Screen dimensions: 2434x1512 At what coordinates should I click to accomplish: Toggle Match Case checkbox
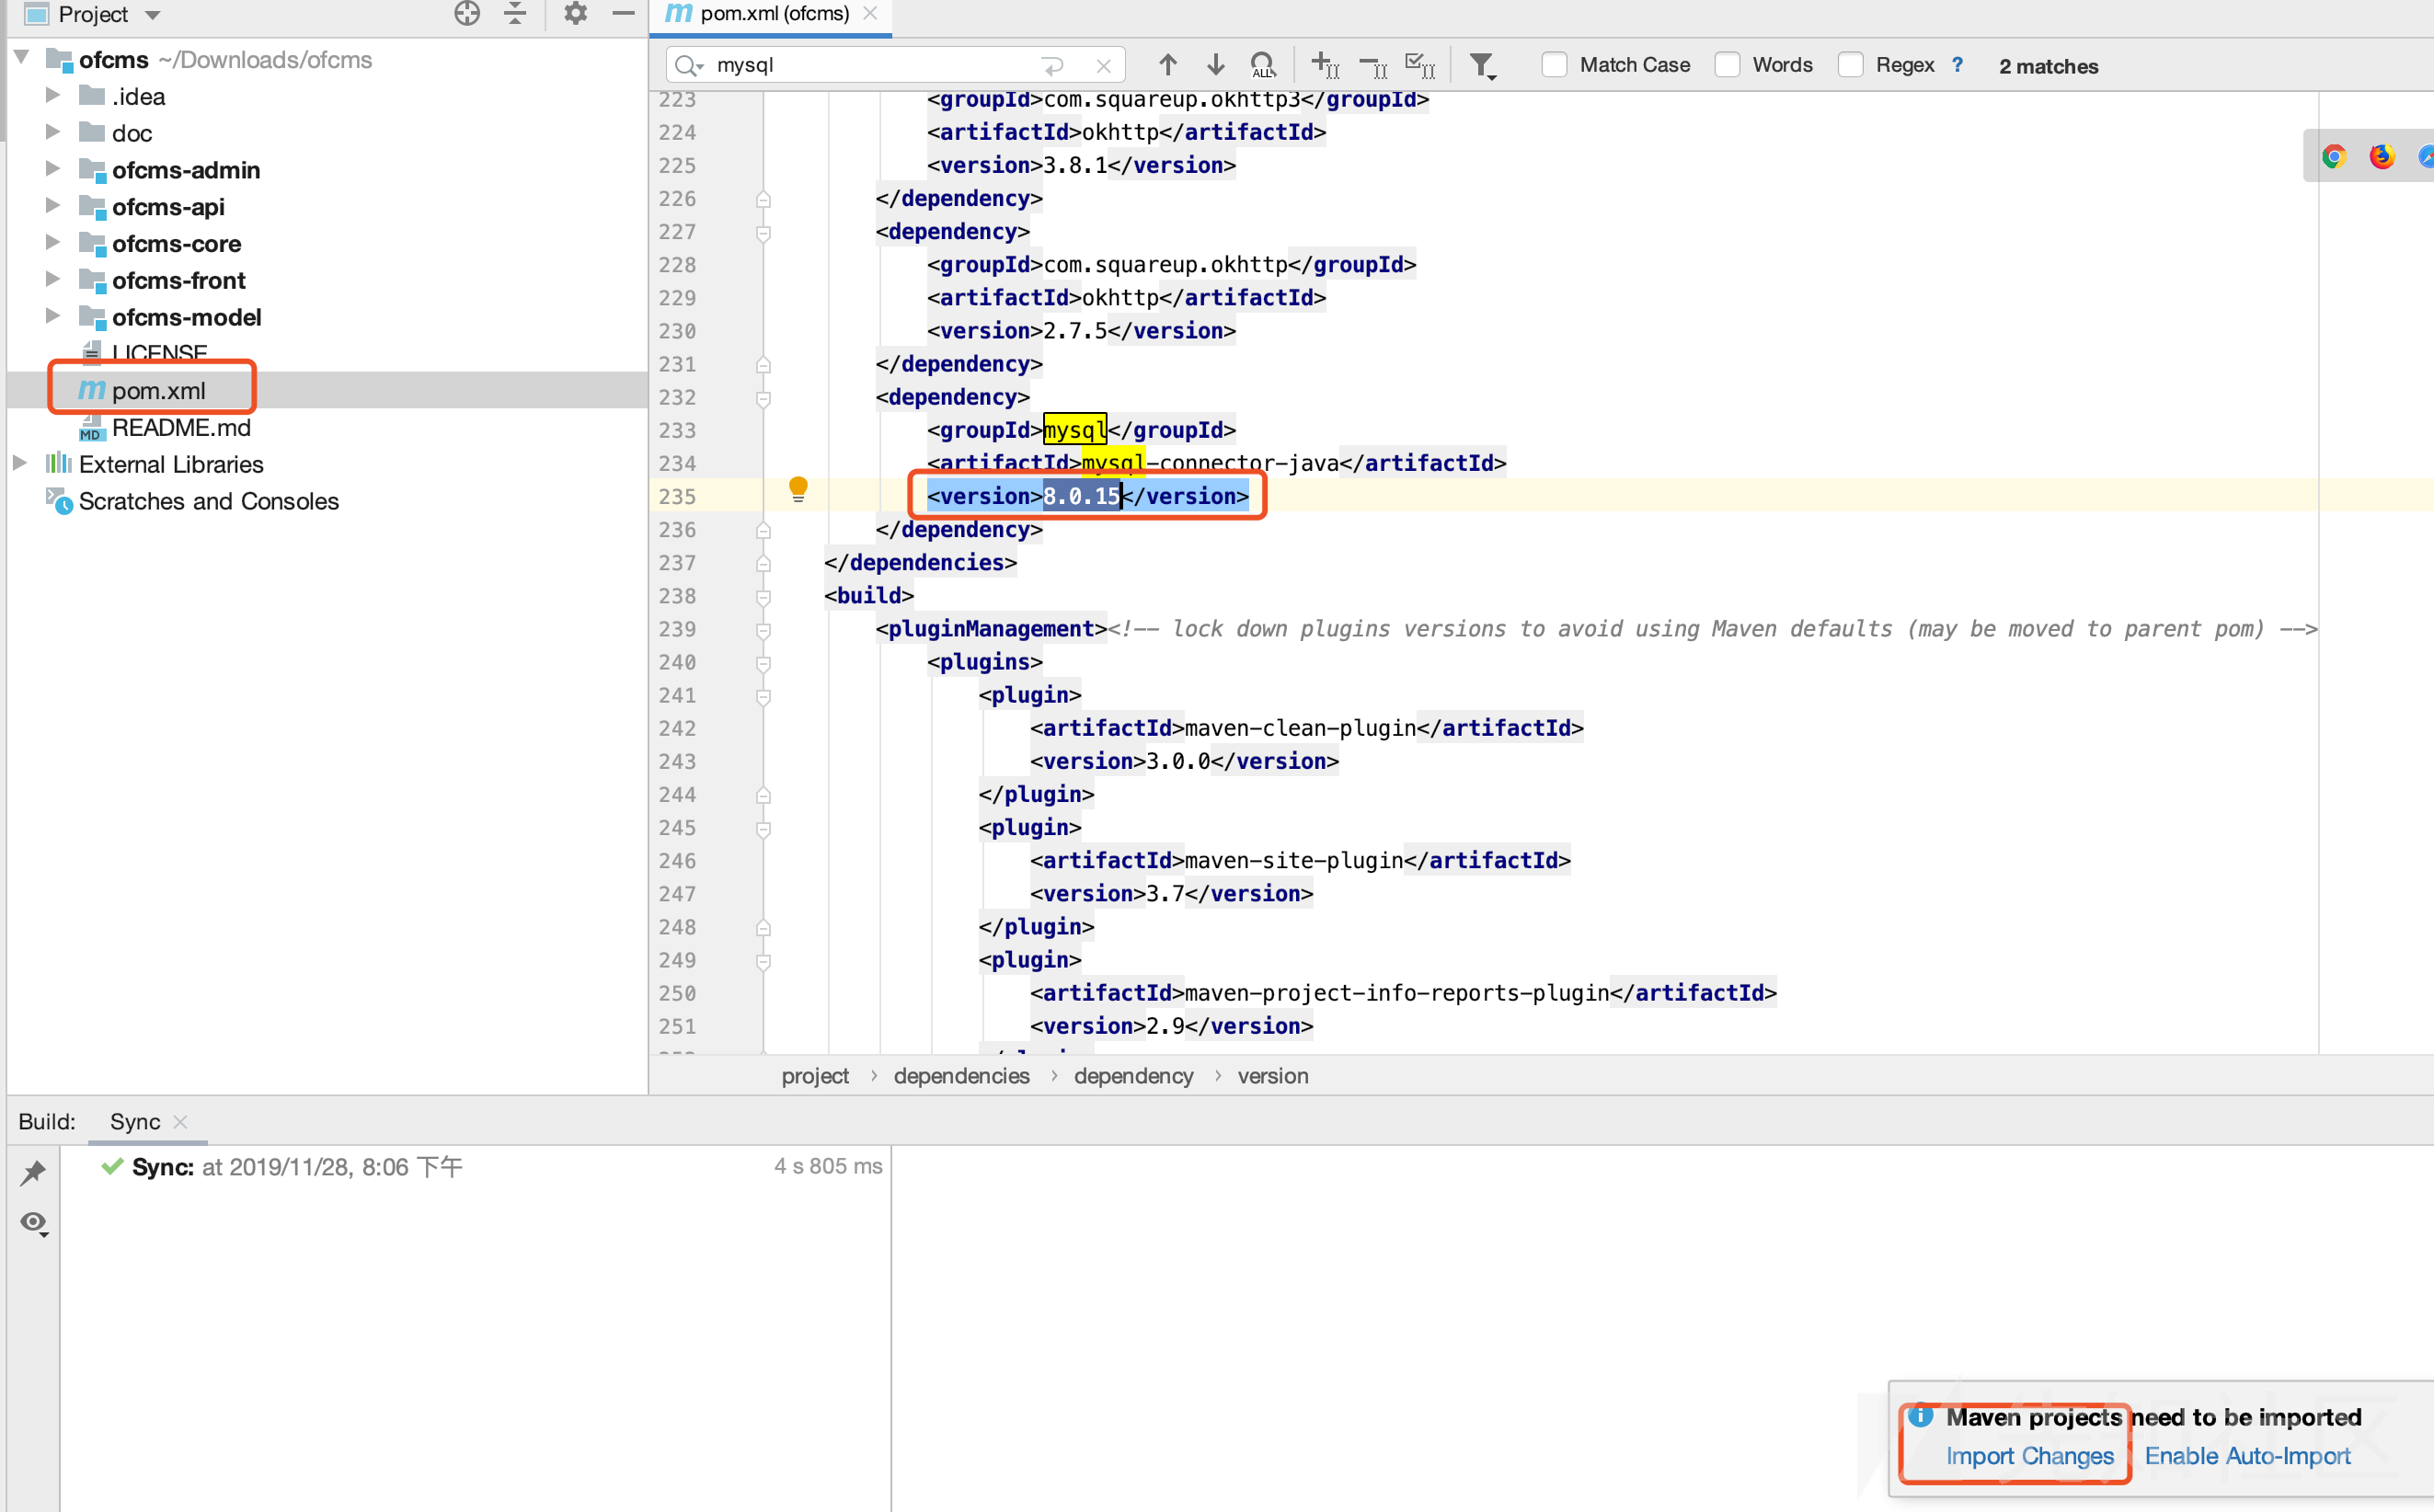pyautogui.click(x=1554, y=65)
